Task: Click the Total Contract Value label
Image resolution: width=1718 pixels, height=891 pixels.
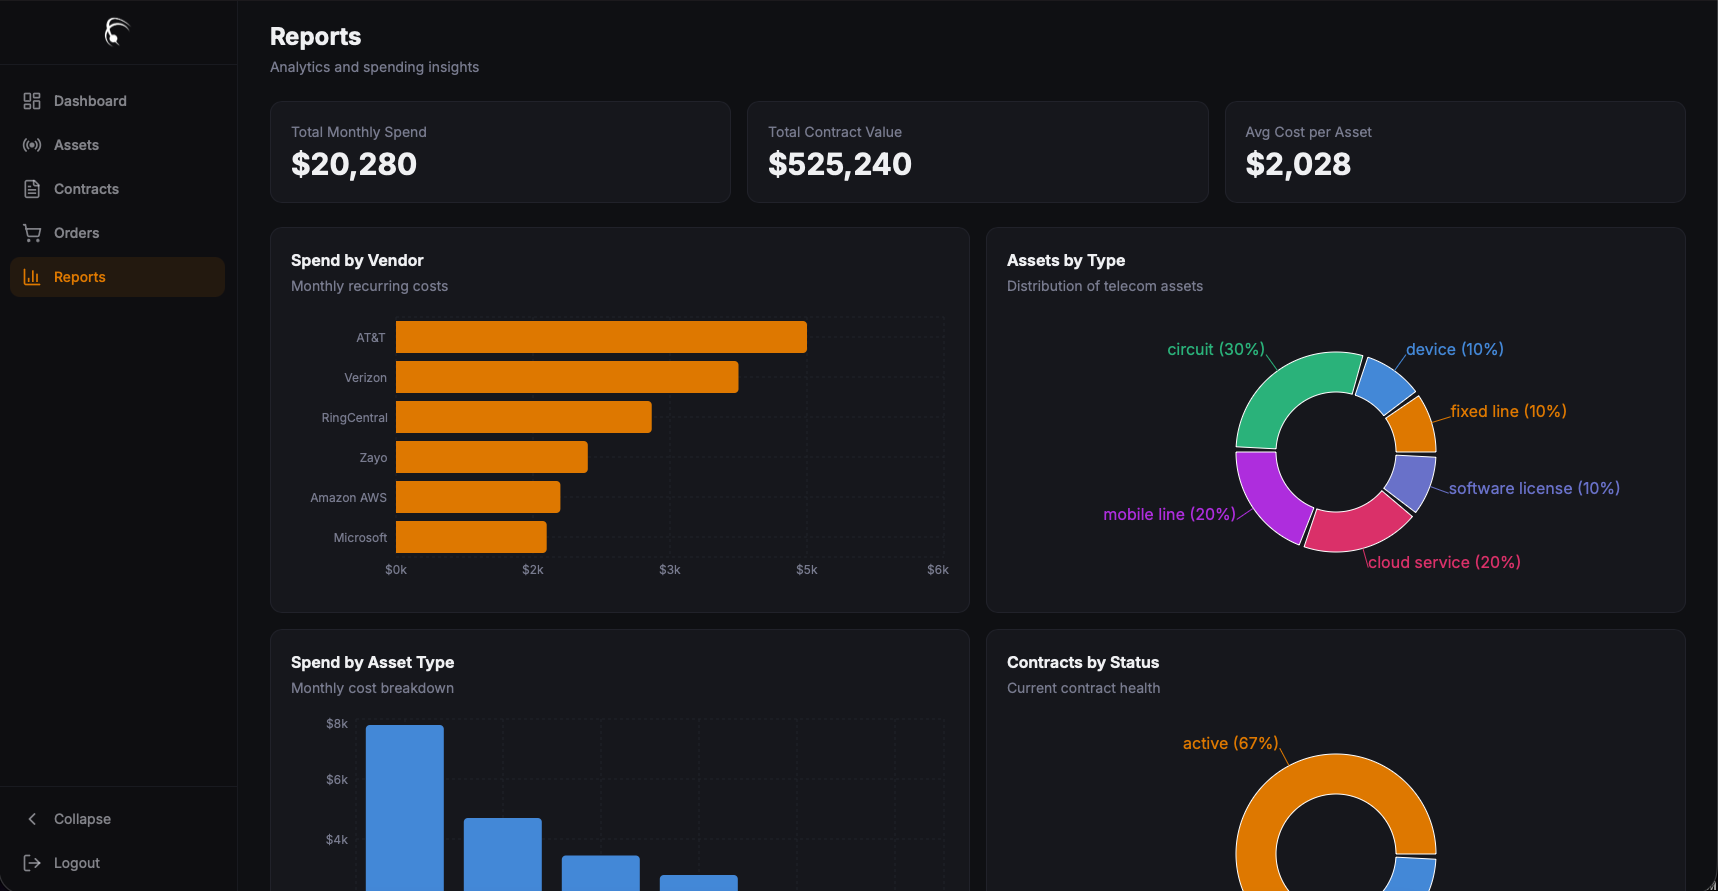Action: coord(835,132)
